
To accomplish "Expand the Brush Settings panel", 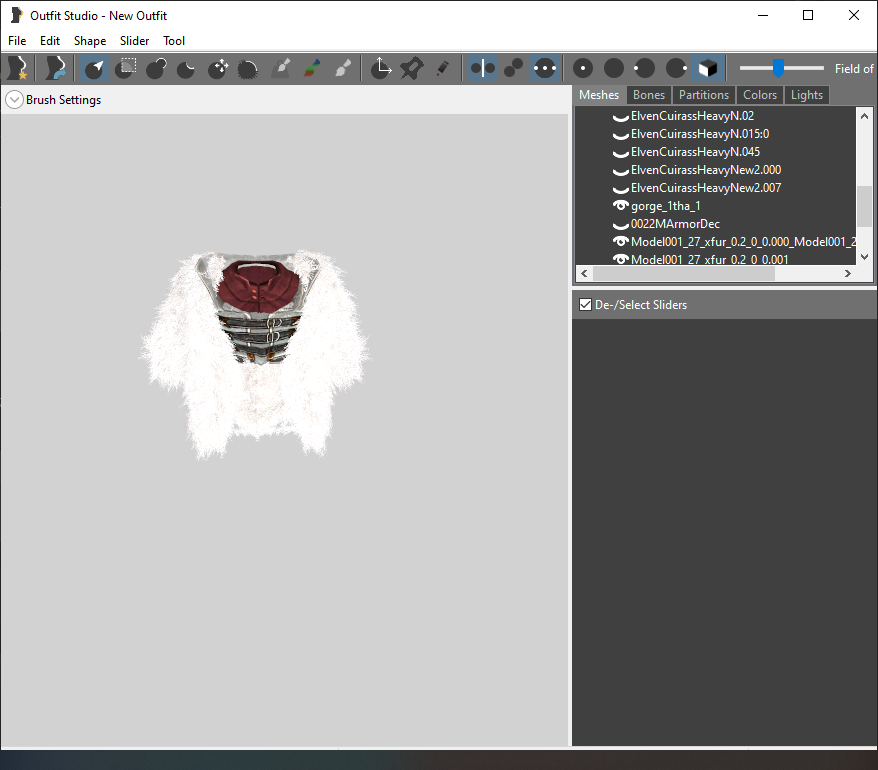I will (14, 100).
